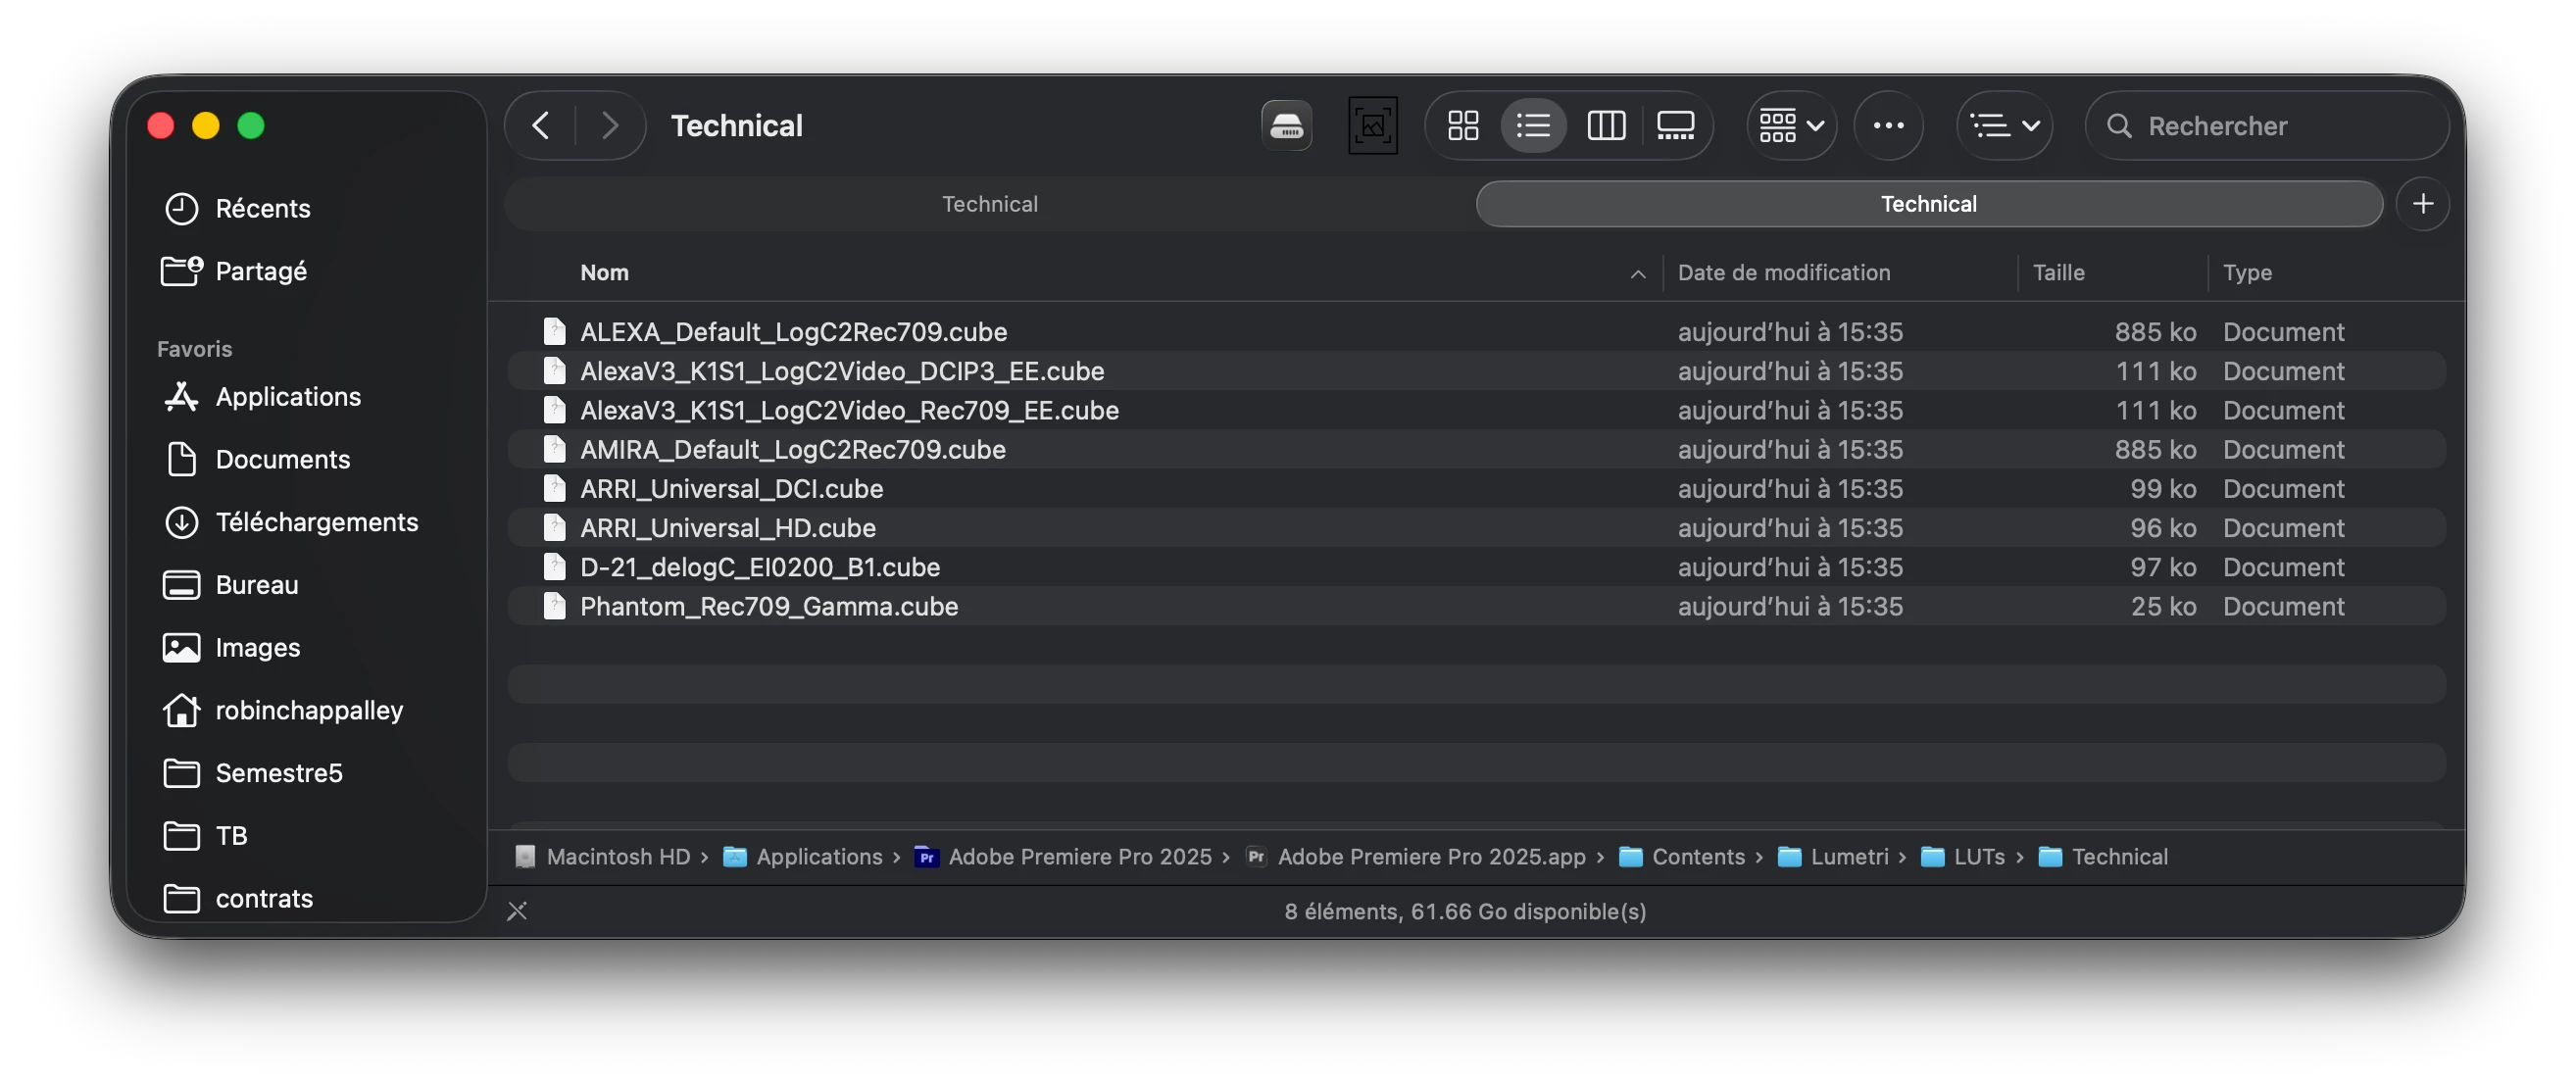Go forward with the right chevron button

[x=609, y=126]
